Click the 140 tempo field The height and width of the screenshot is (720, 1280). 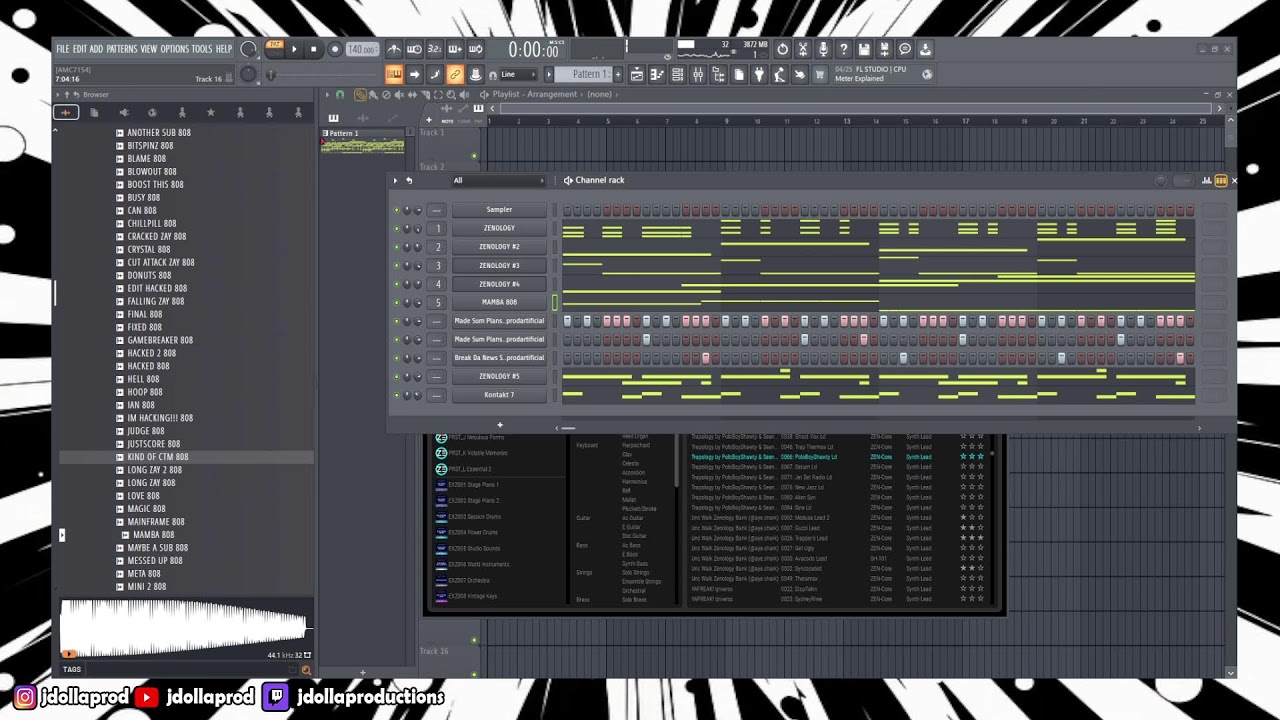point(361,49)
